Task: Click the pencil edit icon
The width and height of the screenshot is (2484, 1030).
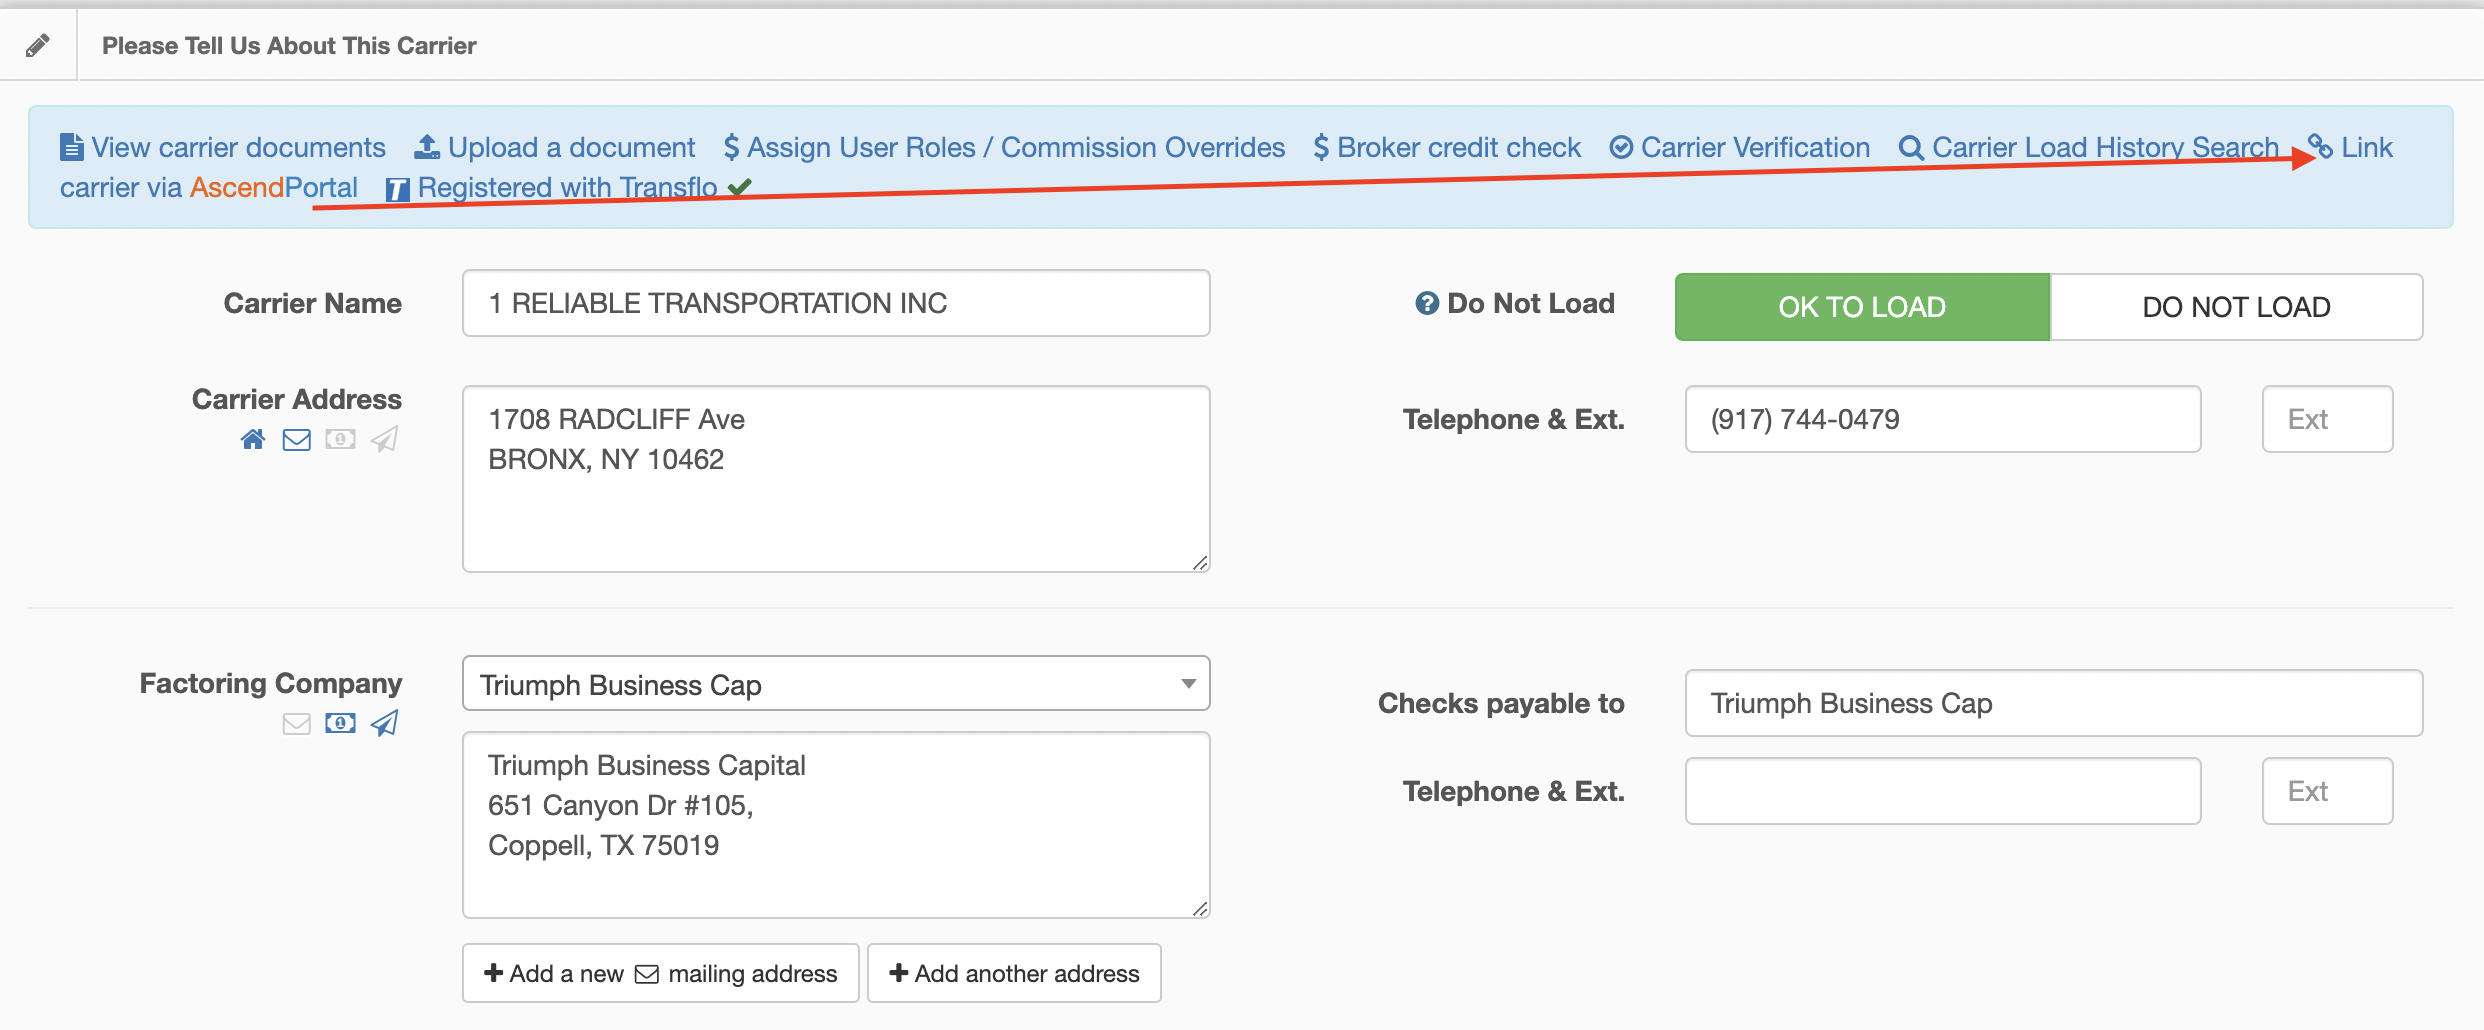Action: coord(38,45)
